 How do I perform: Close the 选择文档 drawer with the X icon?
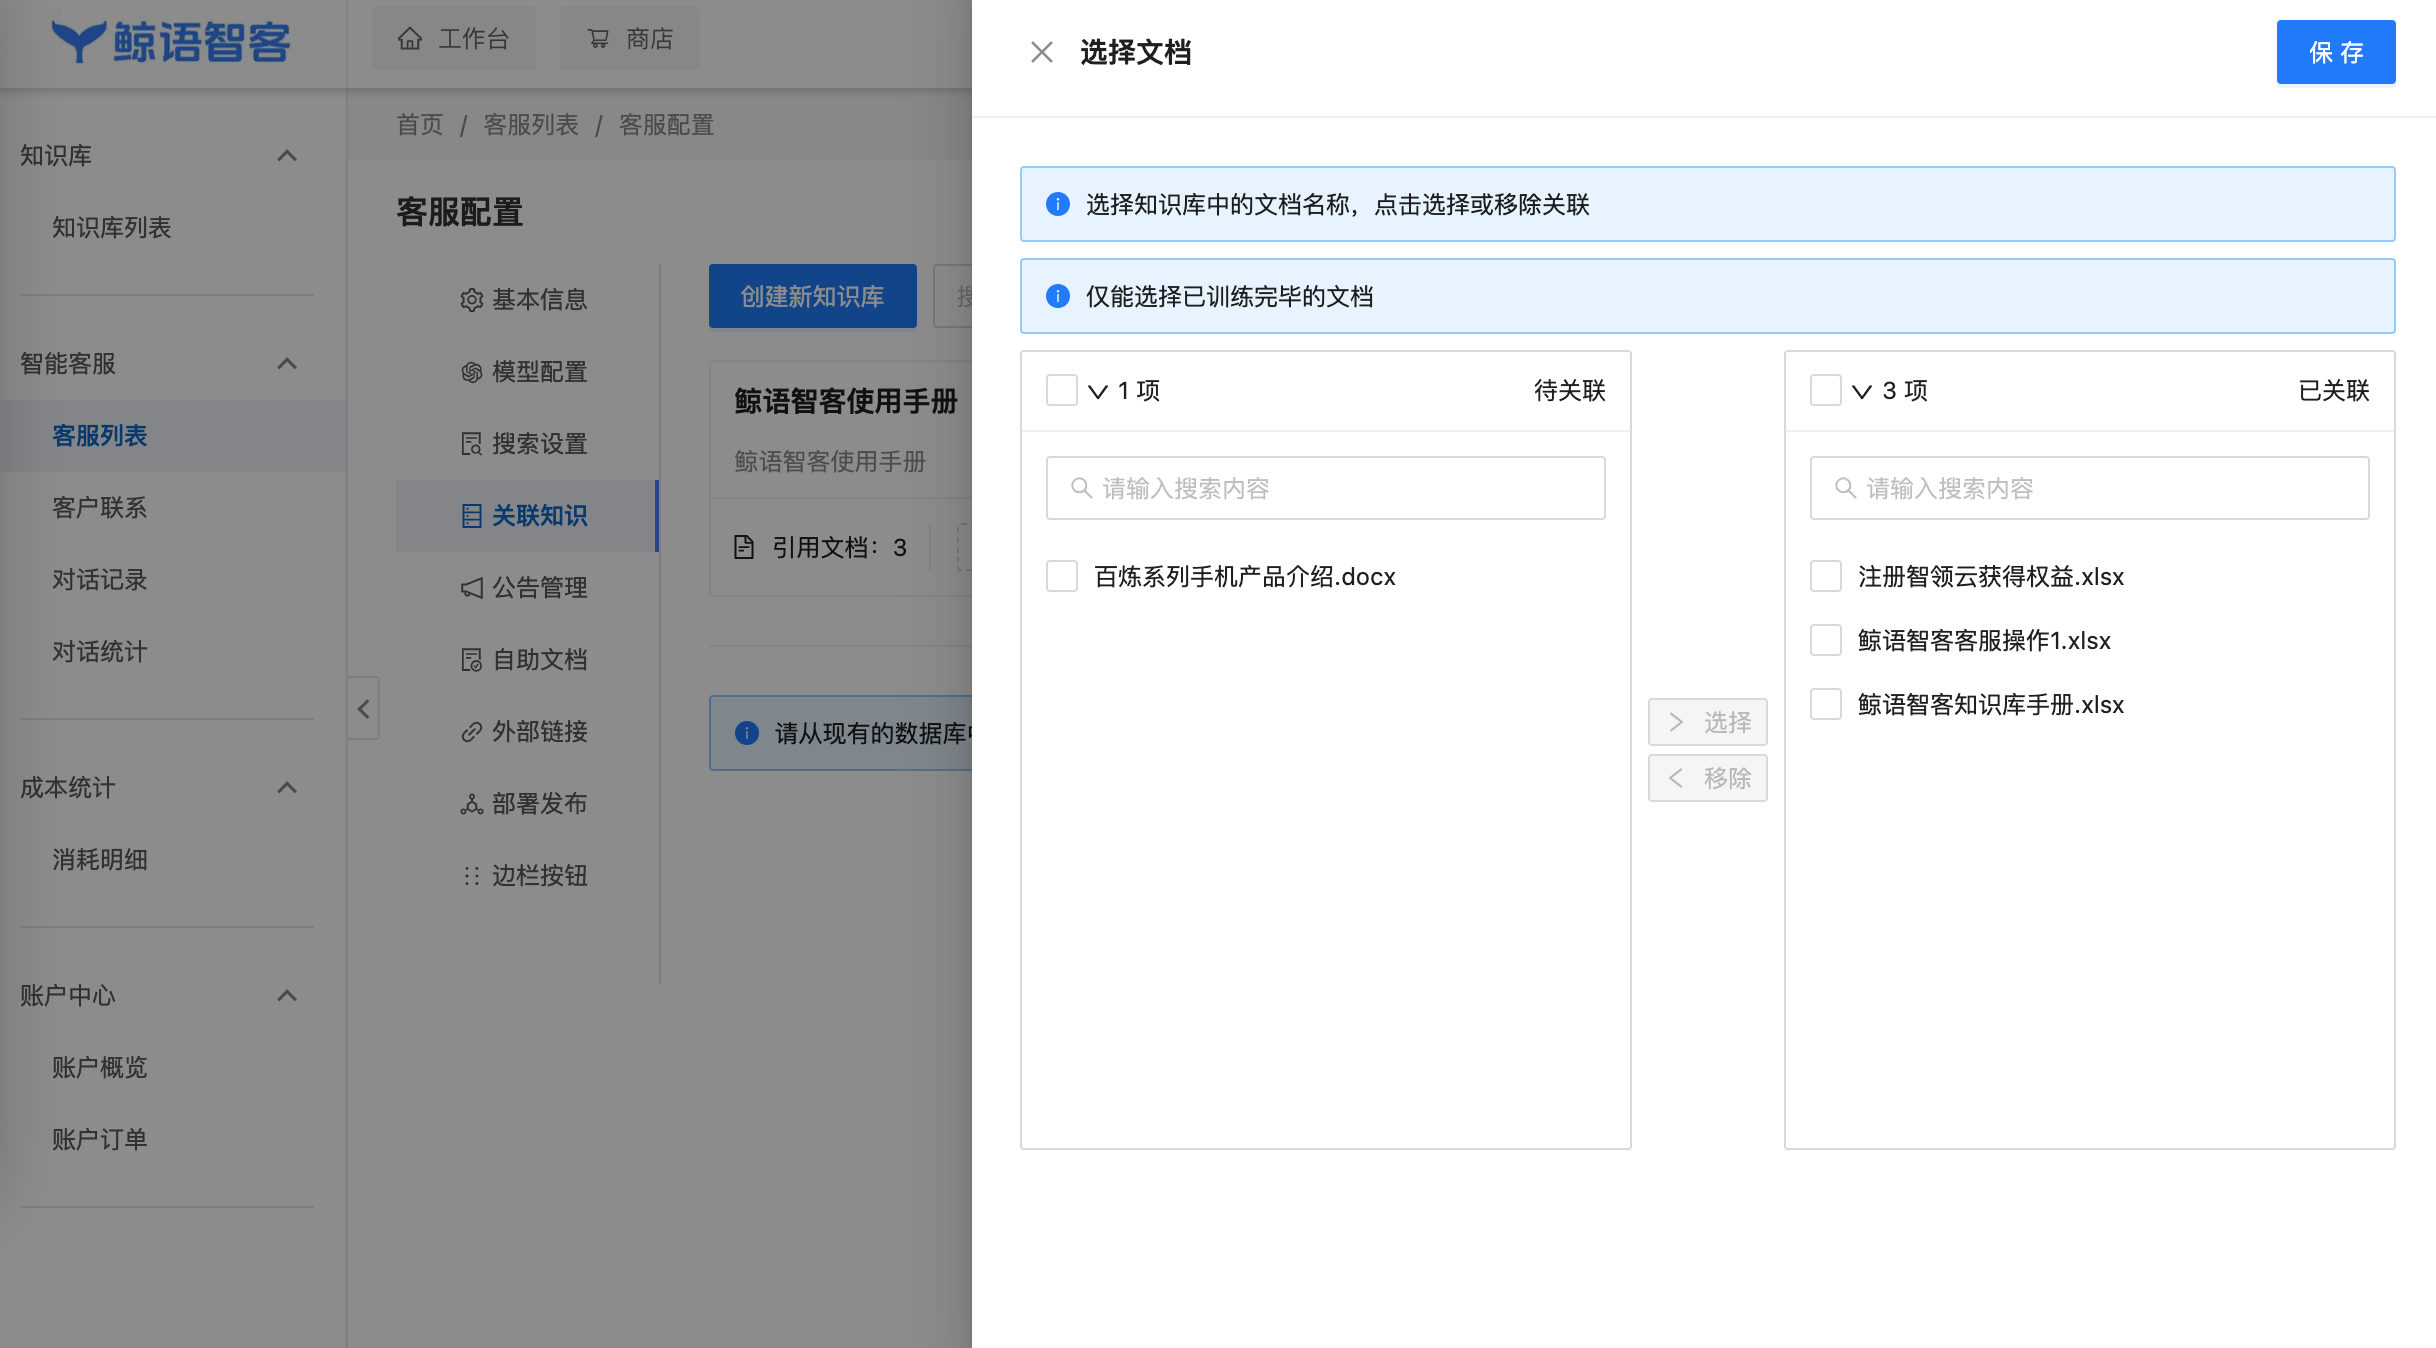coord(1041,52)
